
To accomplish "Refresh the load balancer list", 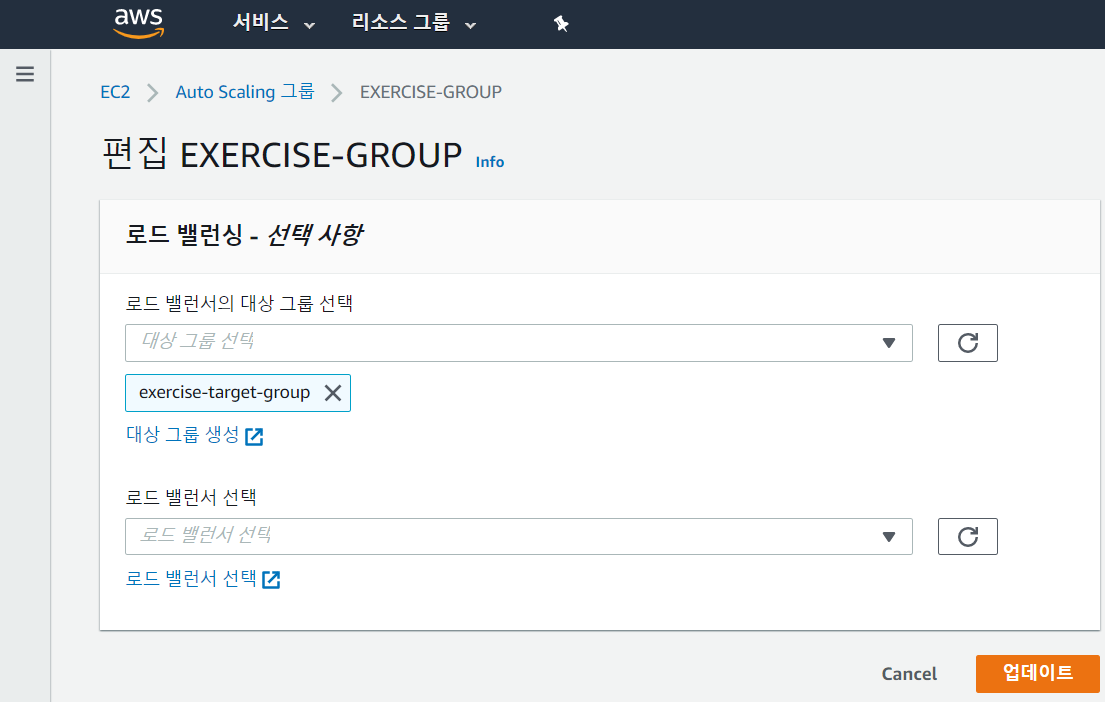I will click(967, 537).
